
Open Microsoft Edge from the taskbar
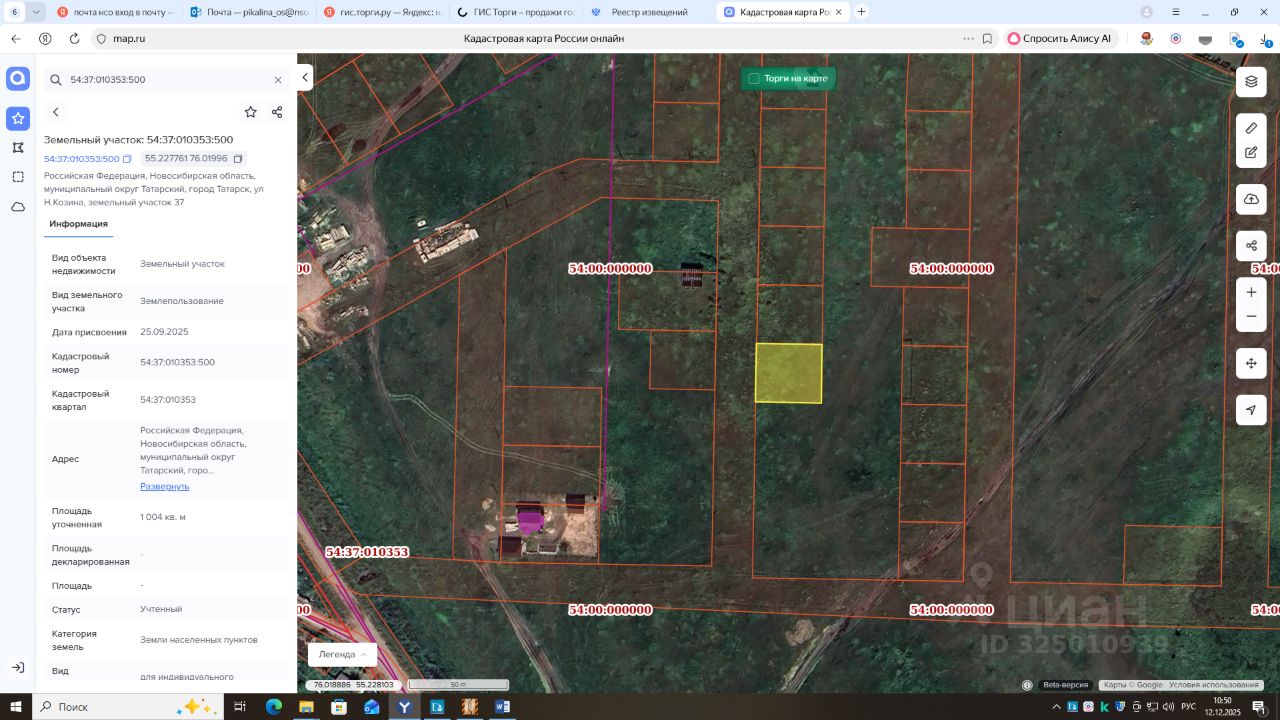[x=274, y=706]
